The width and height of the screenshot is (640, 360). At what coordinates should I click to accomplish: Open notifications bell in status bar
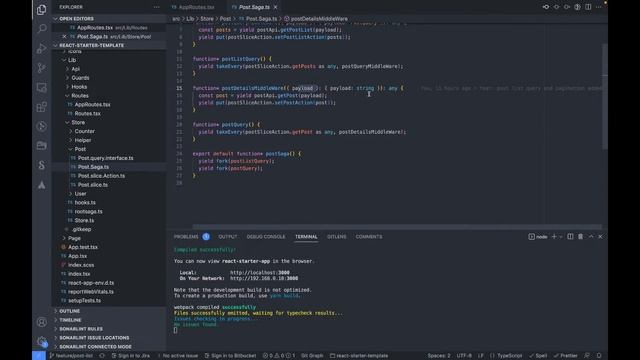click(x=599, y=356)
